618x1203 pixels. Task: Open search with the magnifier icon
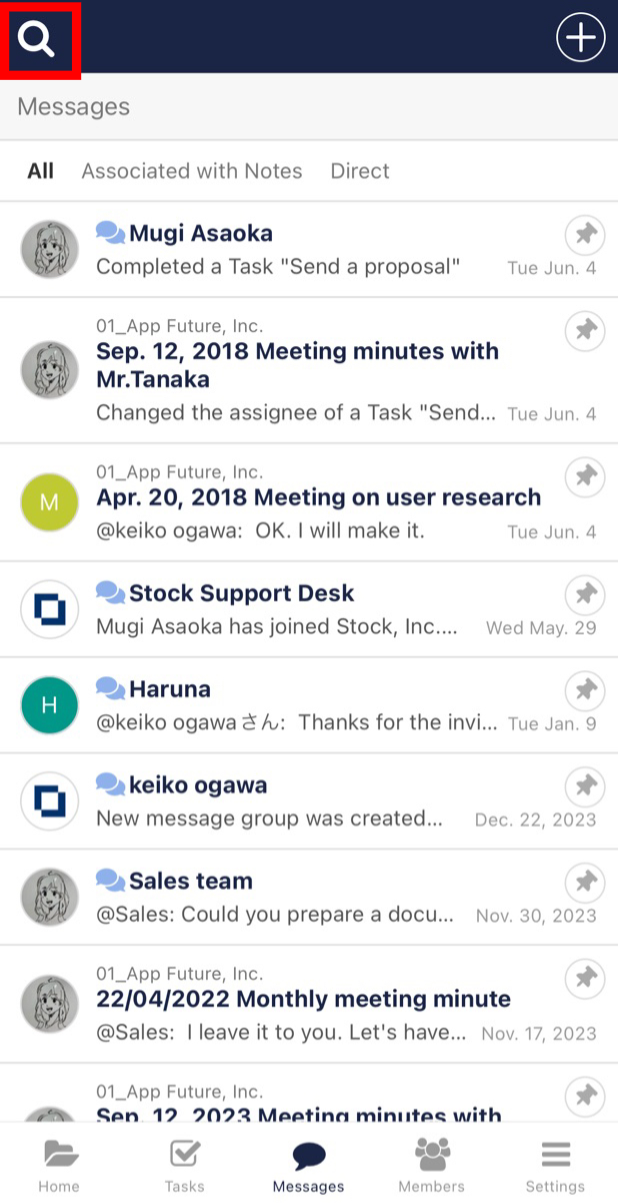[x=37, y=37]
